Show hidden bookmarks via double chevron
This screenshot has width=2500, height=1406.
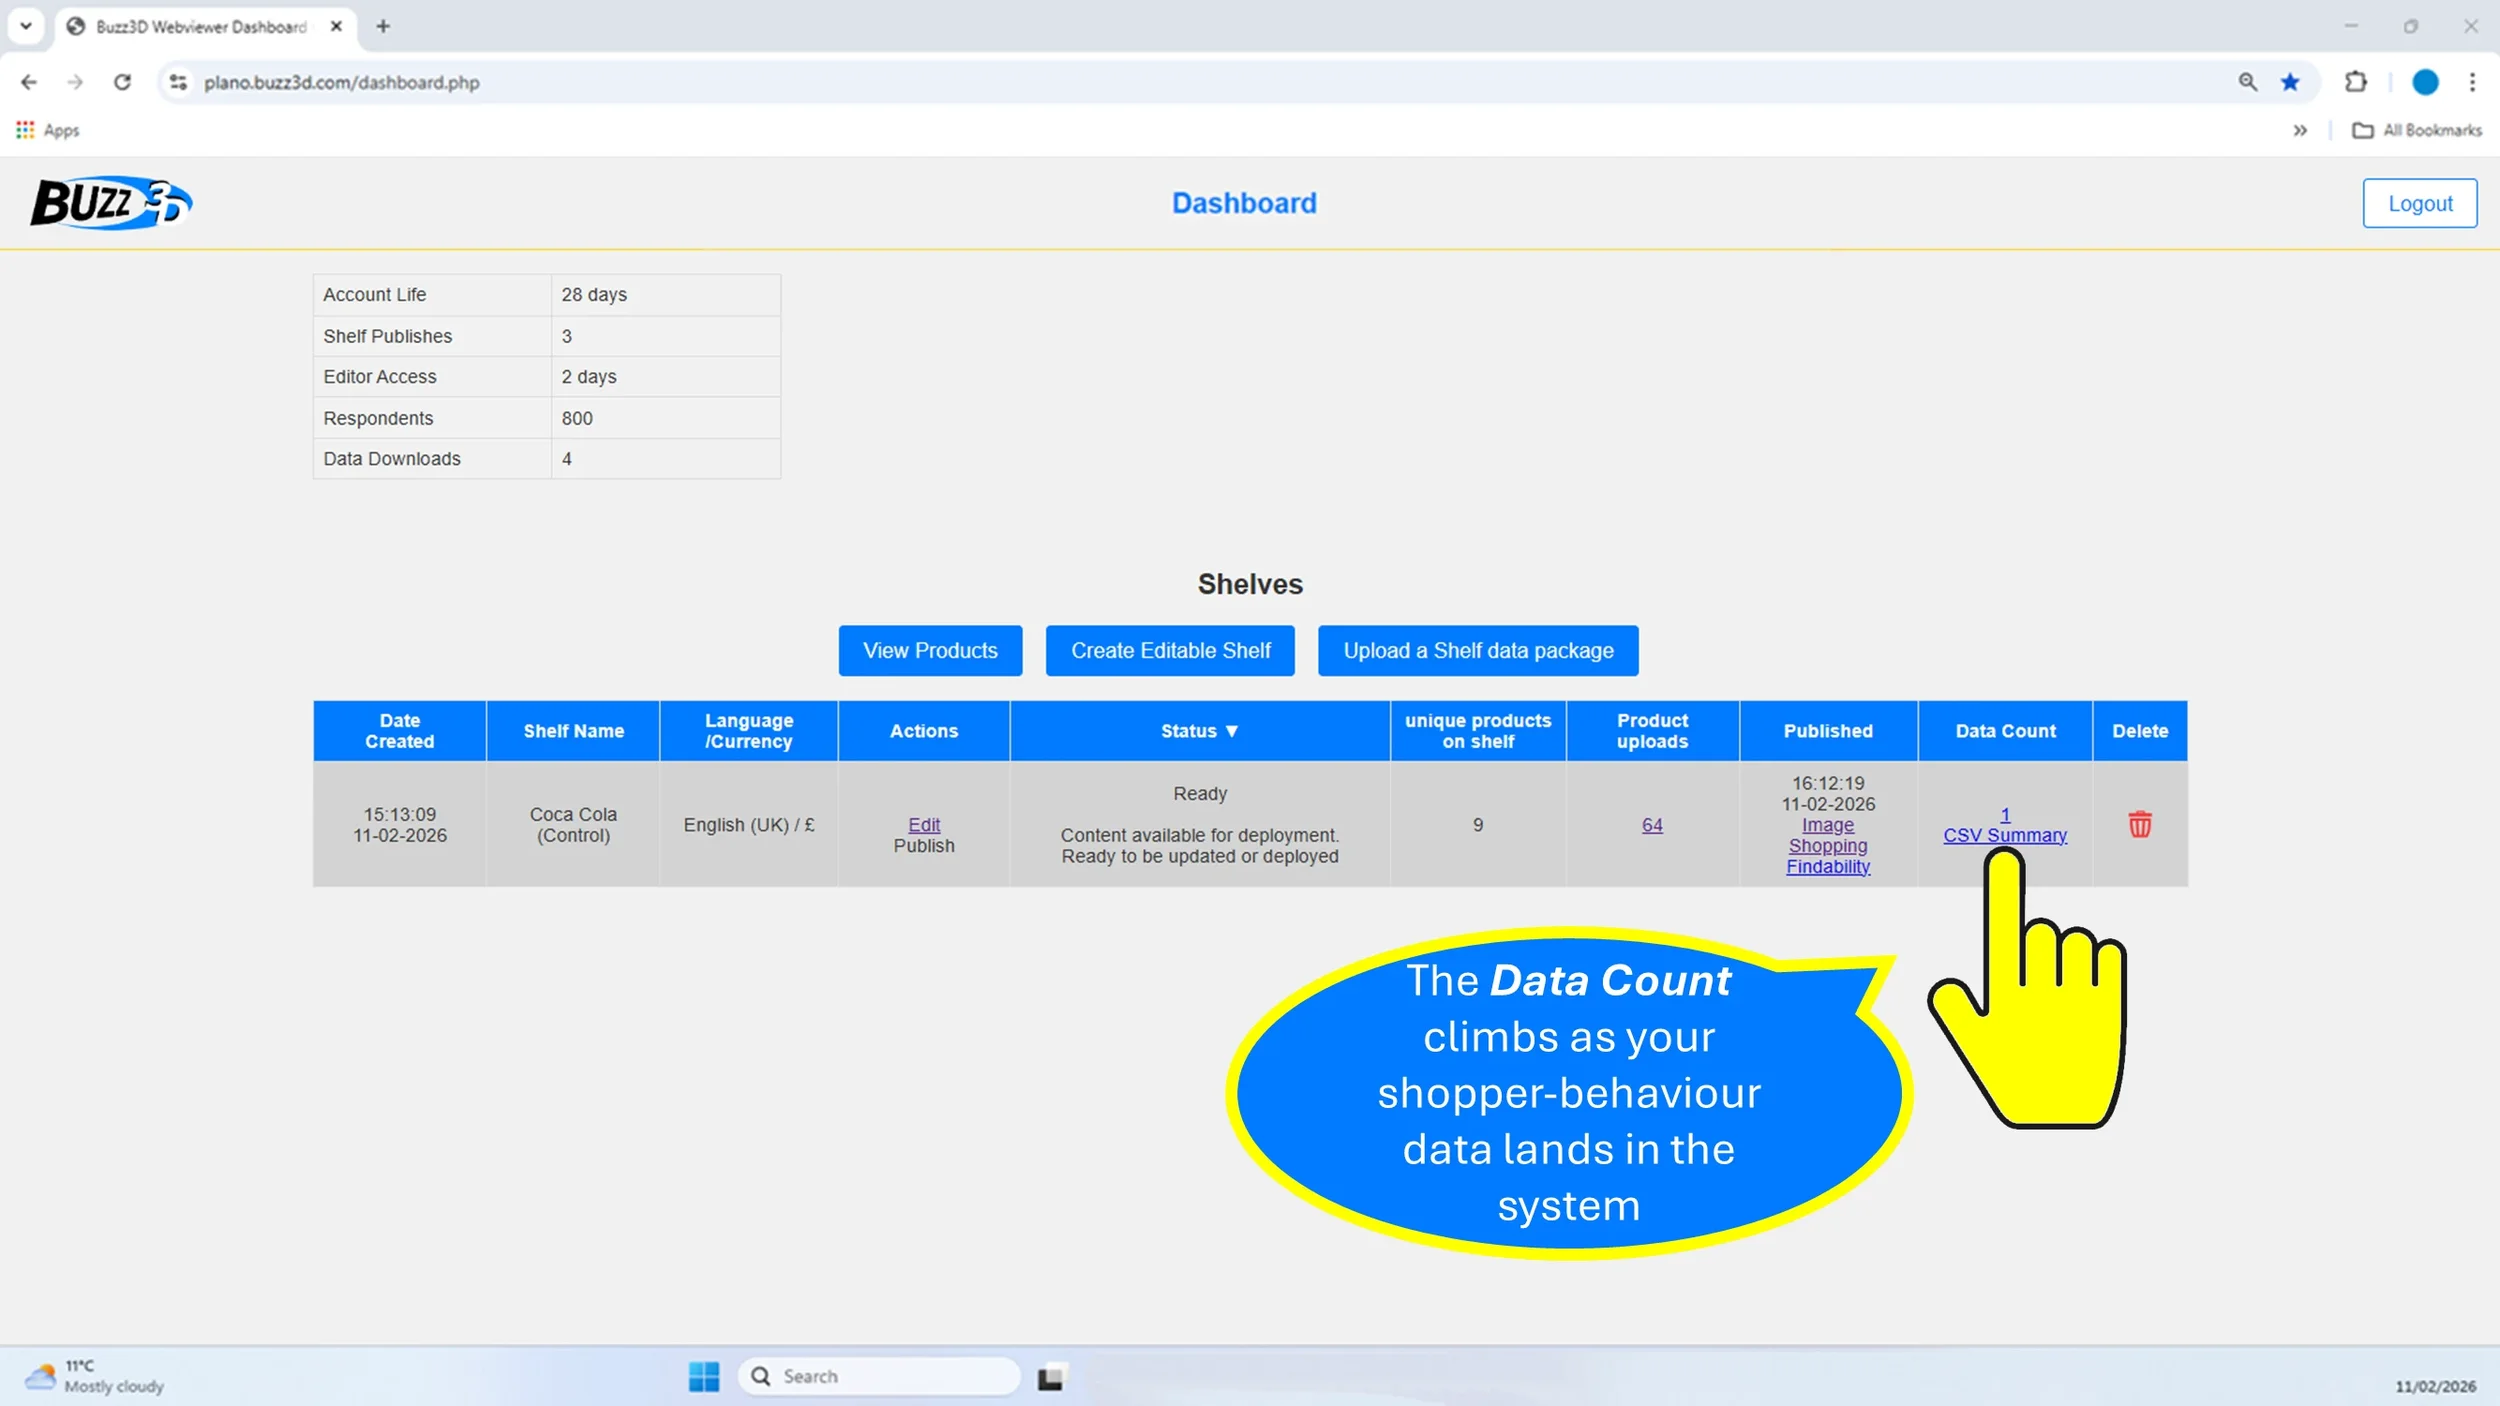pos(2299,130)
